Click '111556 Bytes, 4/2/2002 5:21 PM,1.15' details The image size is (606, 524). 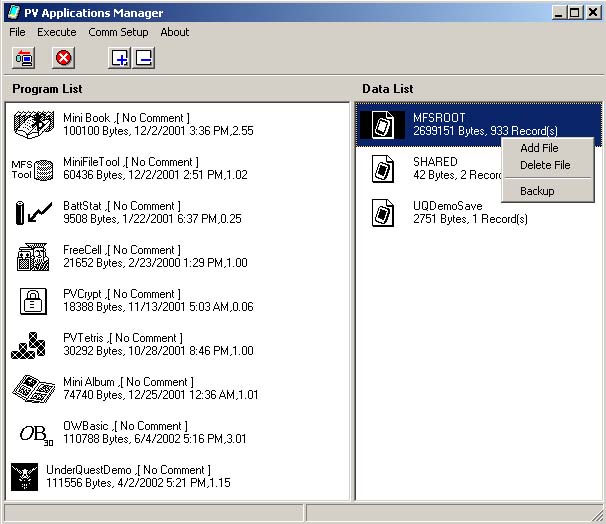138,483
